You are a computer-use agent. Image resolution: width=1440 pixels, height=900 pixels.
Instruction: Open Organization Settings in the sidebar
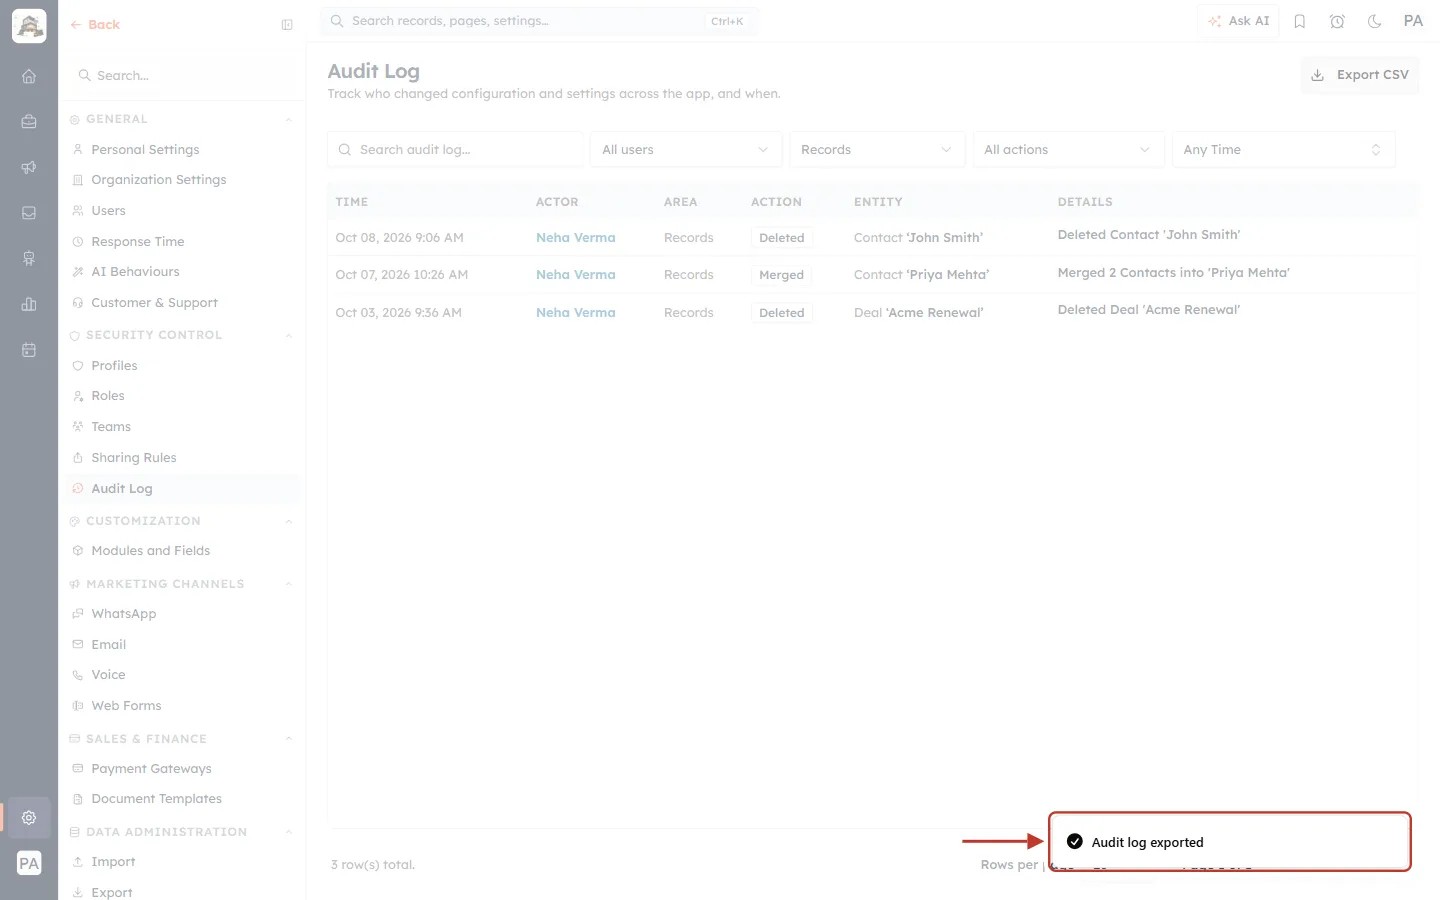(x=158, y=180)
